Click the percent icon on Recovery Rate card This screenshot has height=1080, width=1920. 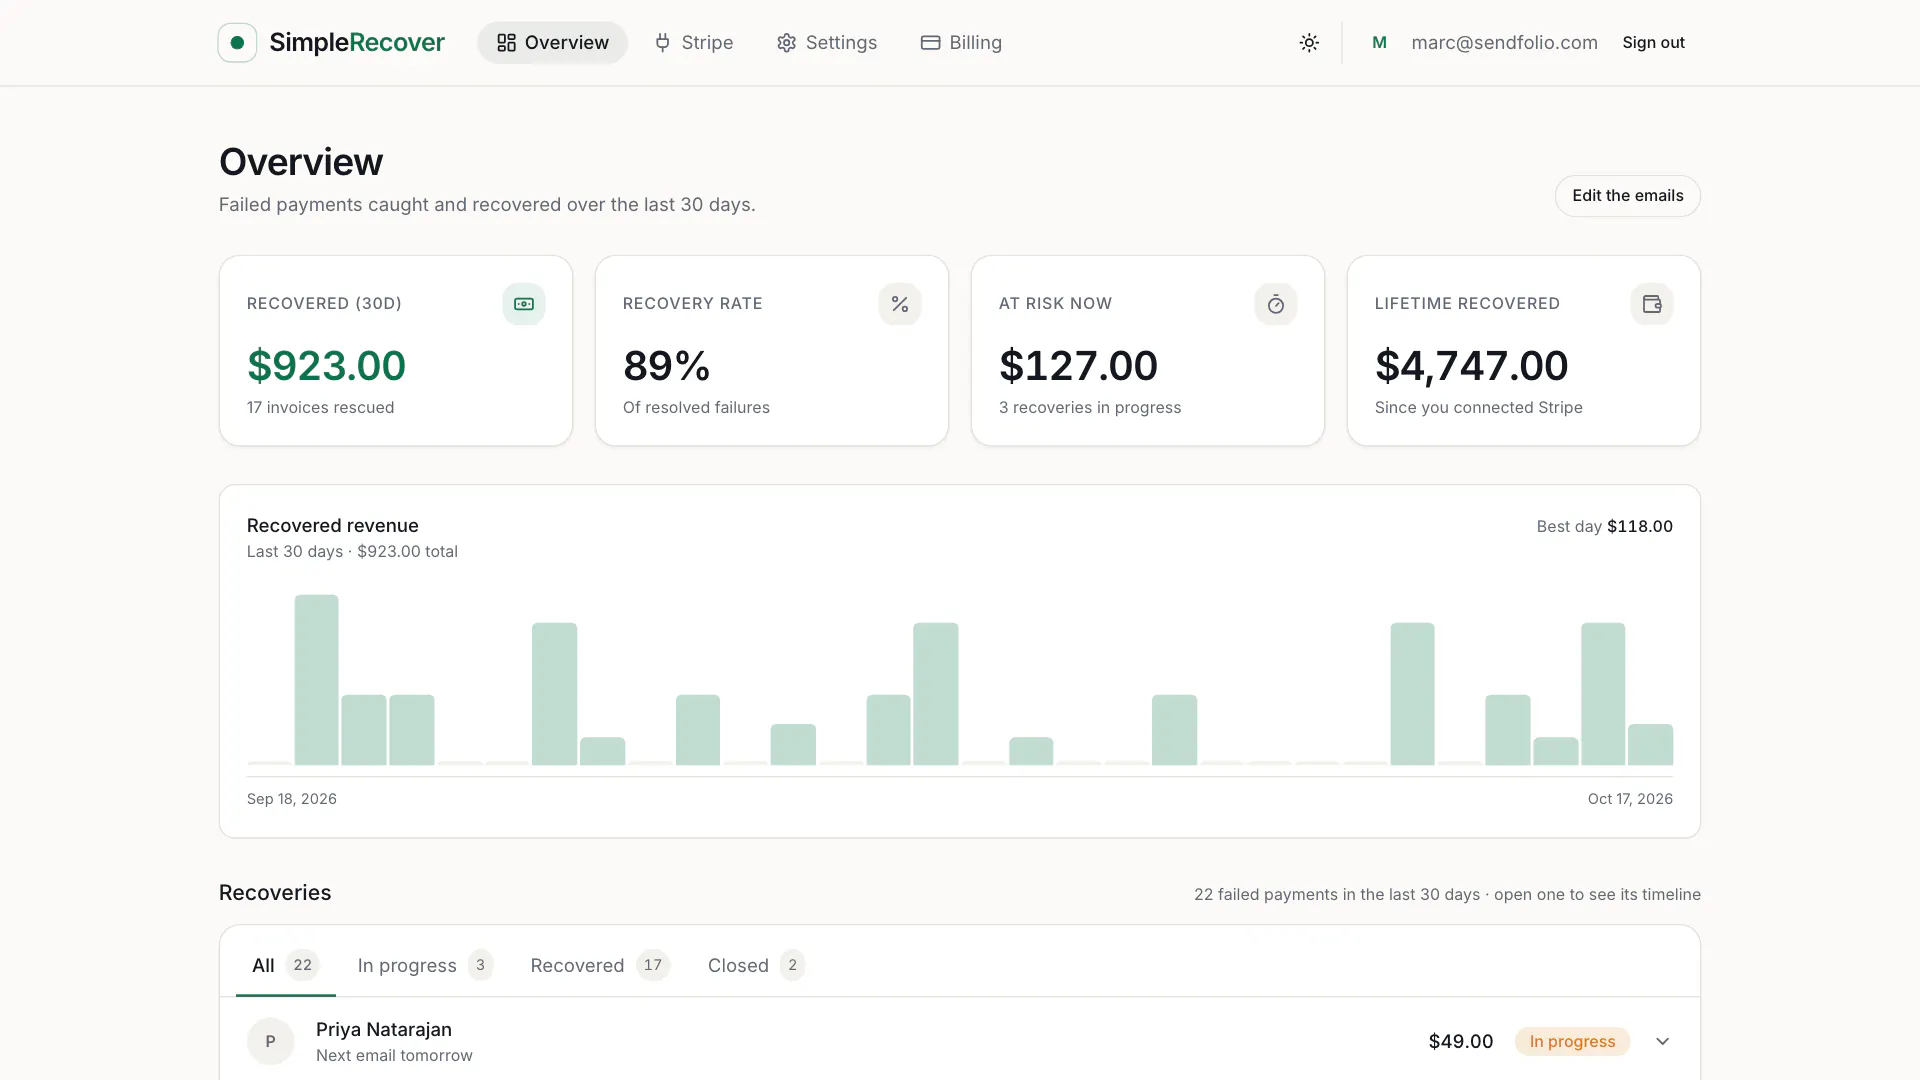pyautogui.click(x=900, y=304)
